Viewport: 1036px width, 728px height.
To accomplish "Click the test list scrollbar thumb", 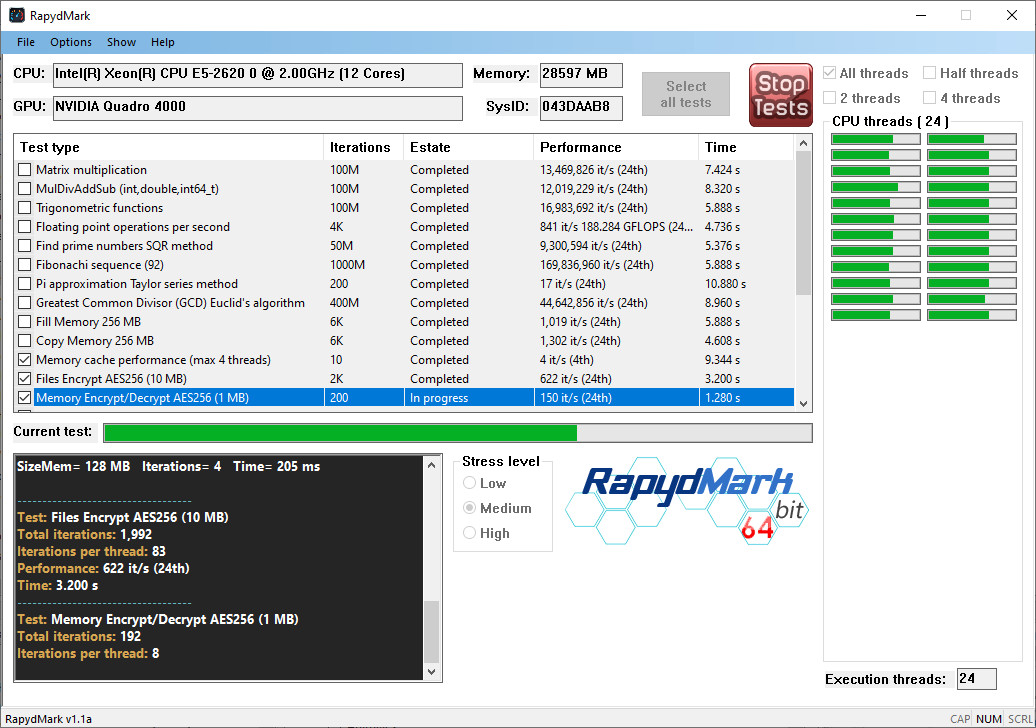I will pos(803,223).
